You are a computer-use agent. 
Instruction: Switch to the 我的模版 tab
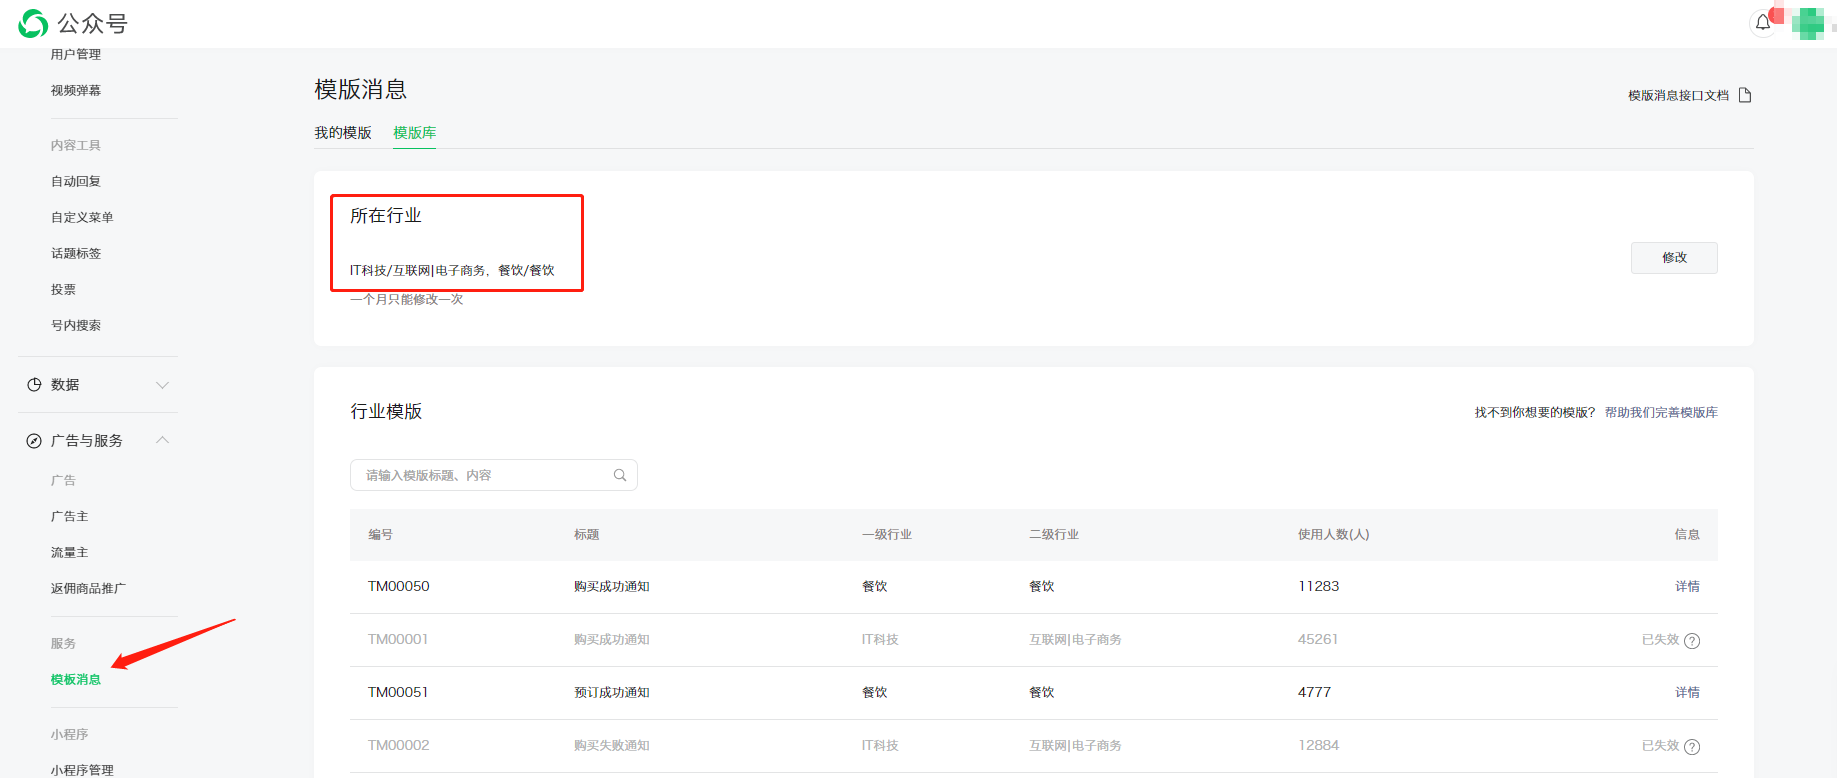(343, 133)
